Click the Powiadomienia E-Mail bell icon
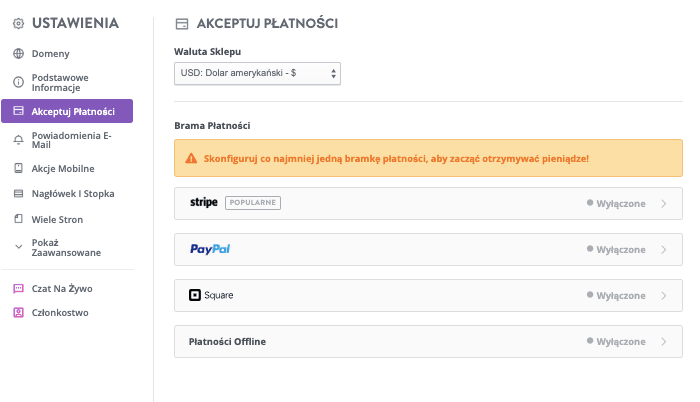 click(18, 141)
